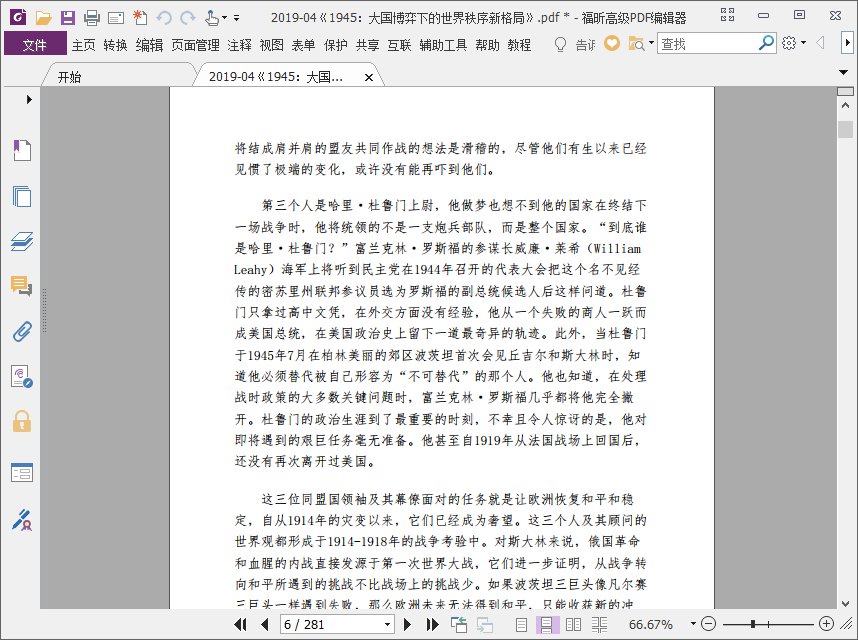Expand the gear settings dropdown arrow
The height and width of the screenshot is (640, 858).
(x=803, y=43)
